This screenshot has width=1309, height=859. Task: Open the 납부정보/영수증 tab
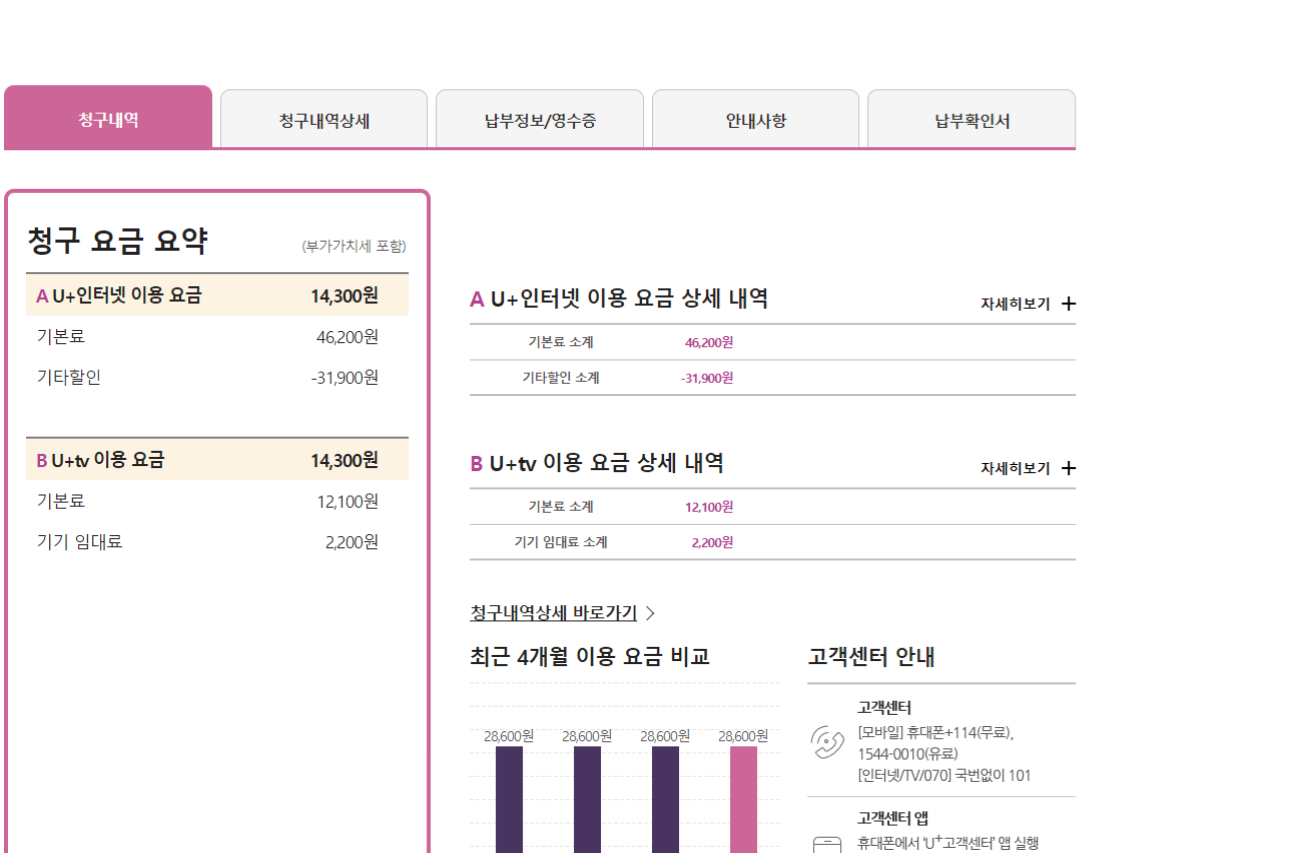pos(540,121)
